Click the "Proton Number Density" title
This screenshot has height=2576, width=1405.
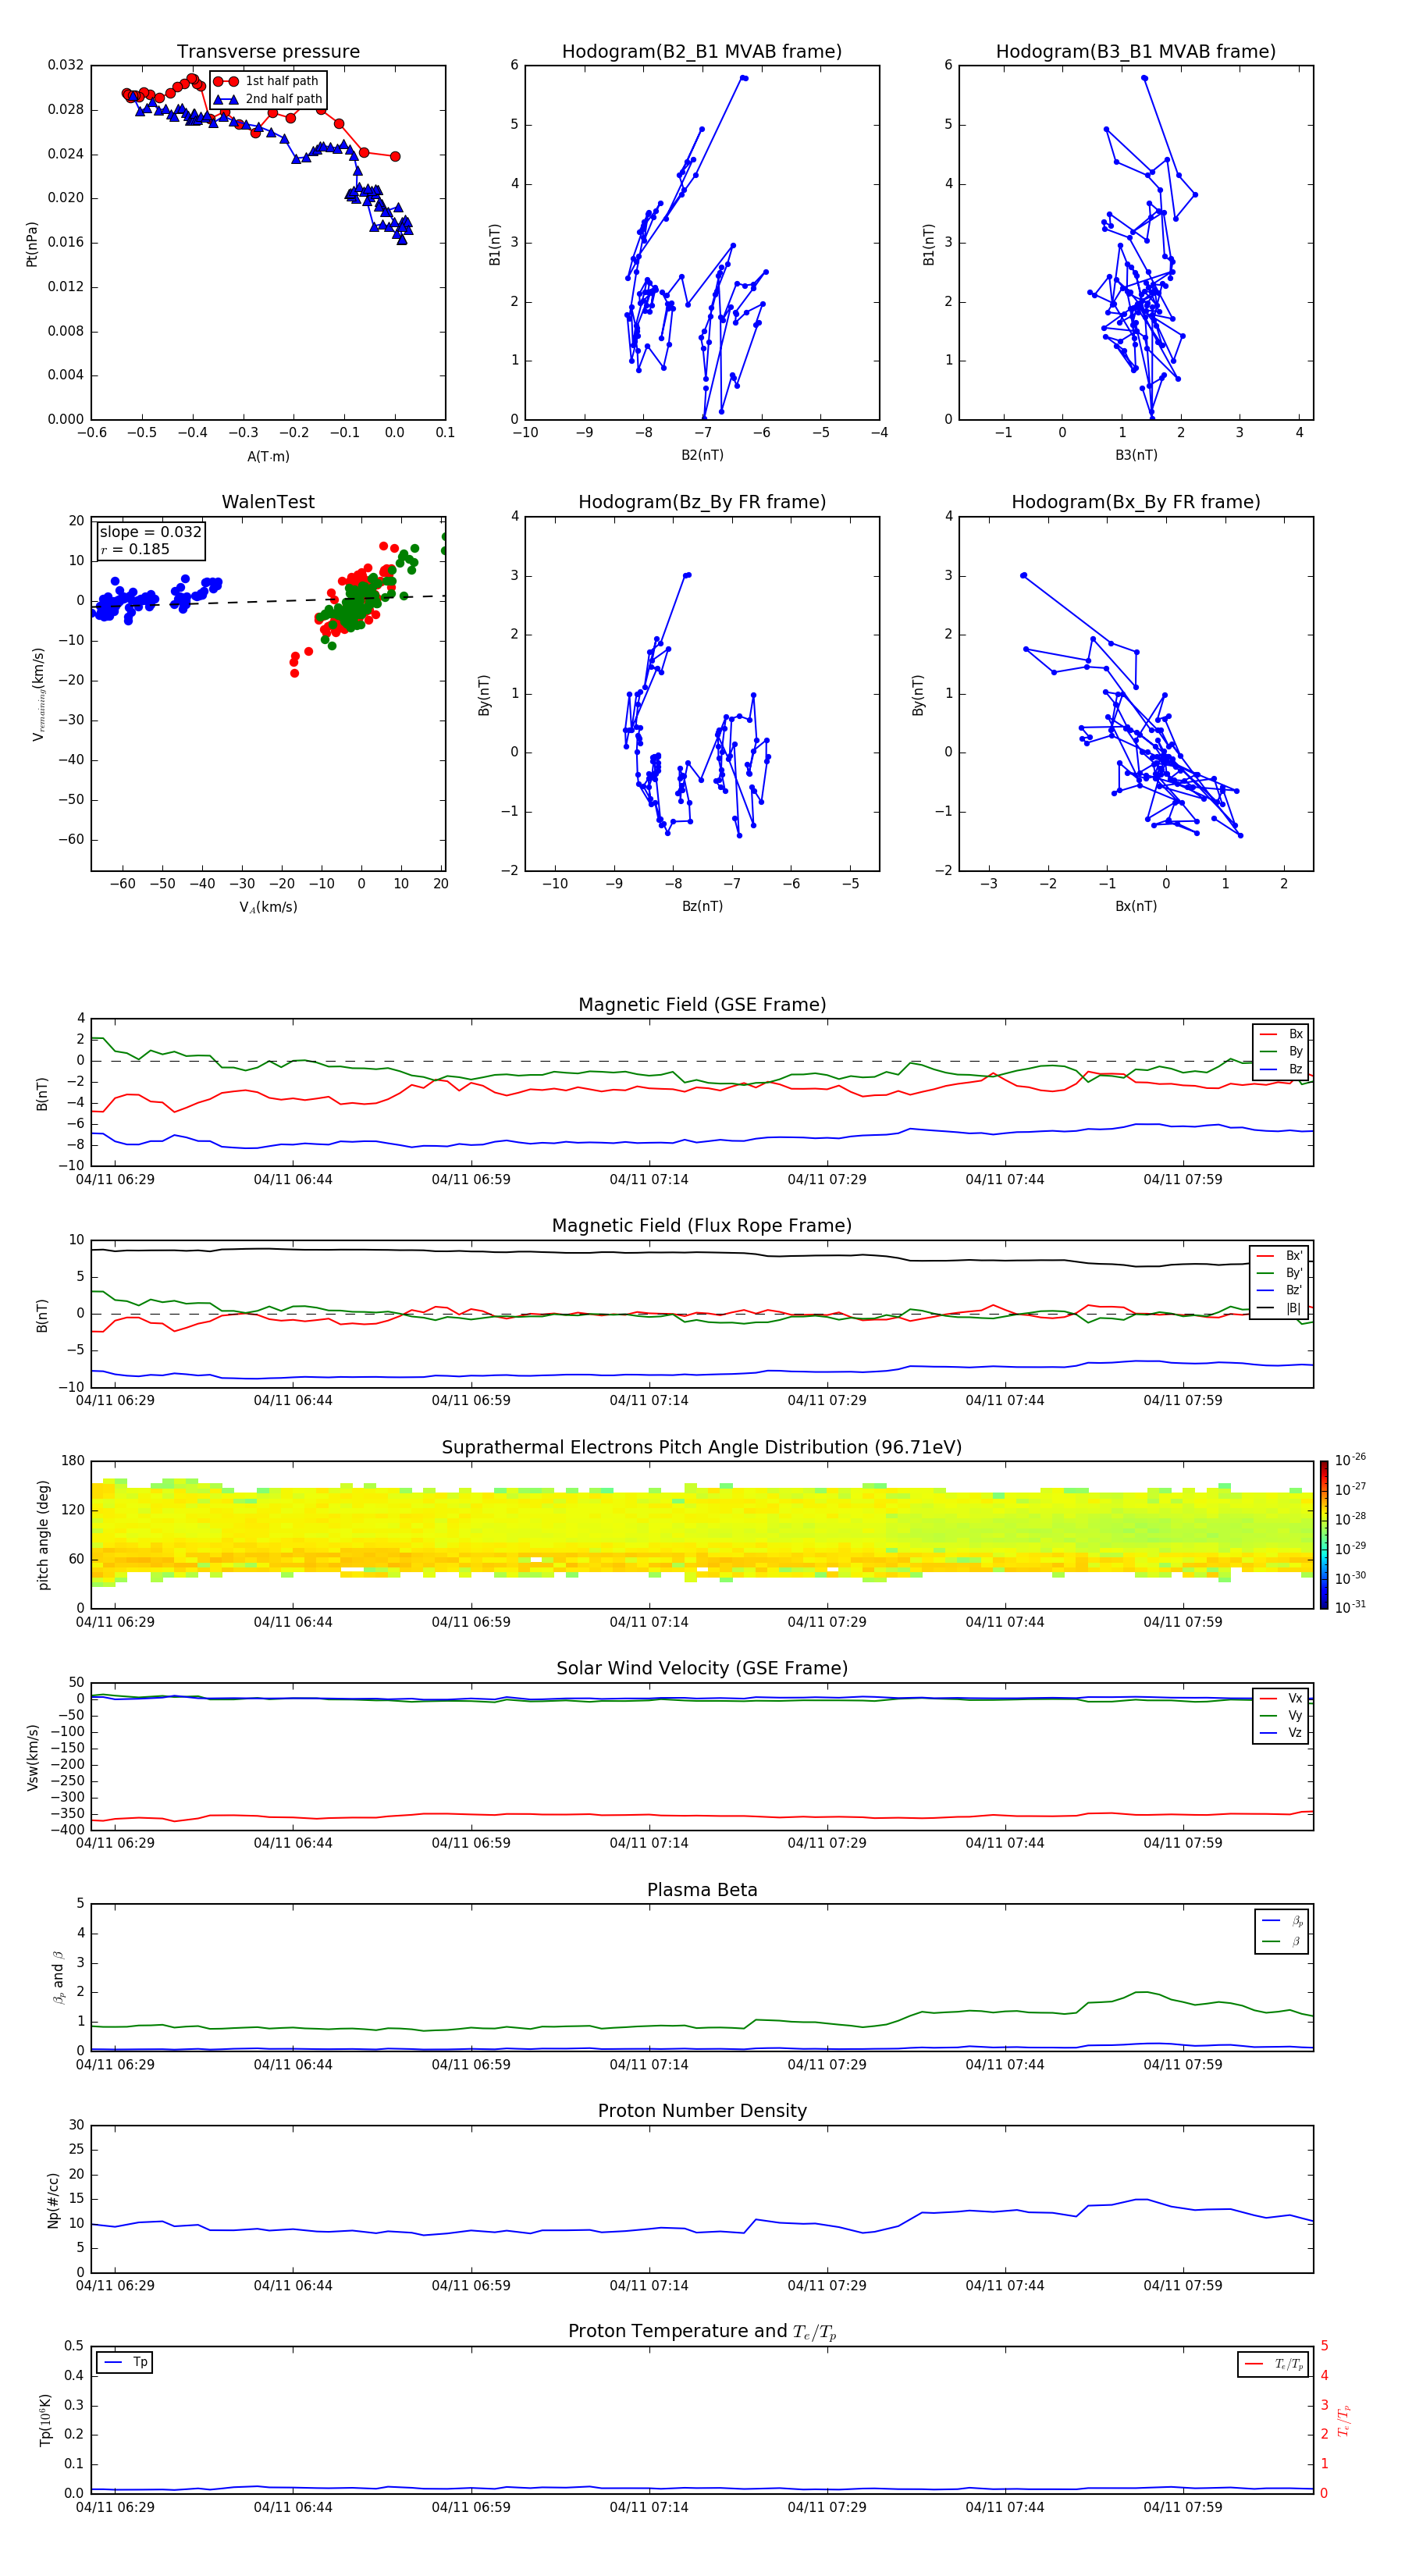click(x=702, y=2111)
